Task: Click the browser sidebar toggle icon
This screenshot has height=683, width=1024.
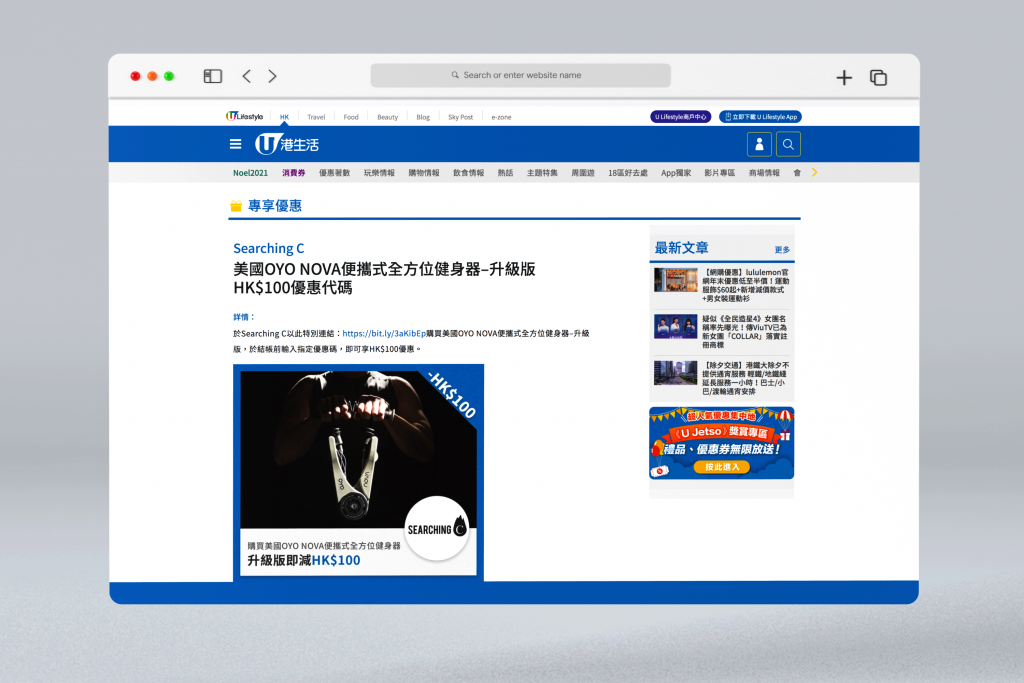Action: pos(213,76)
